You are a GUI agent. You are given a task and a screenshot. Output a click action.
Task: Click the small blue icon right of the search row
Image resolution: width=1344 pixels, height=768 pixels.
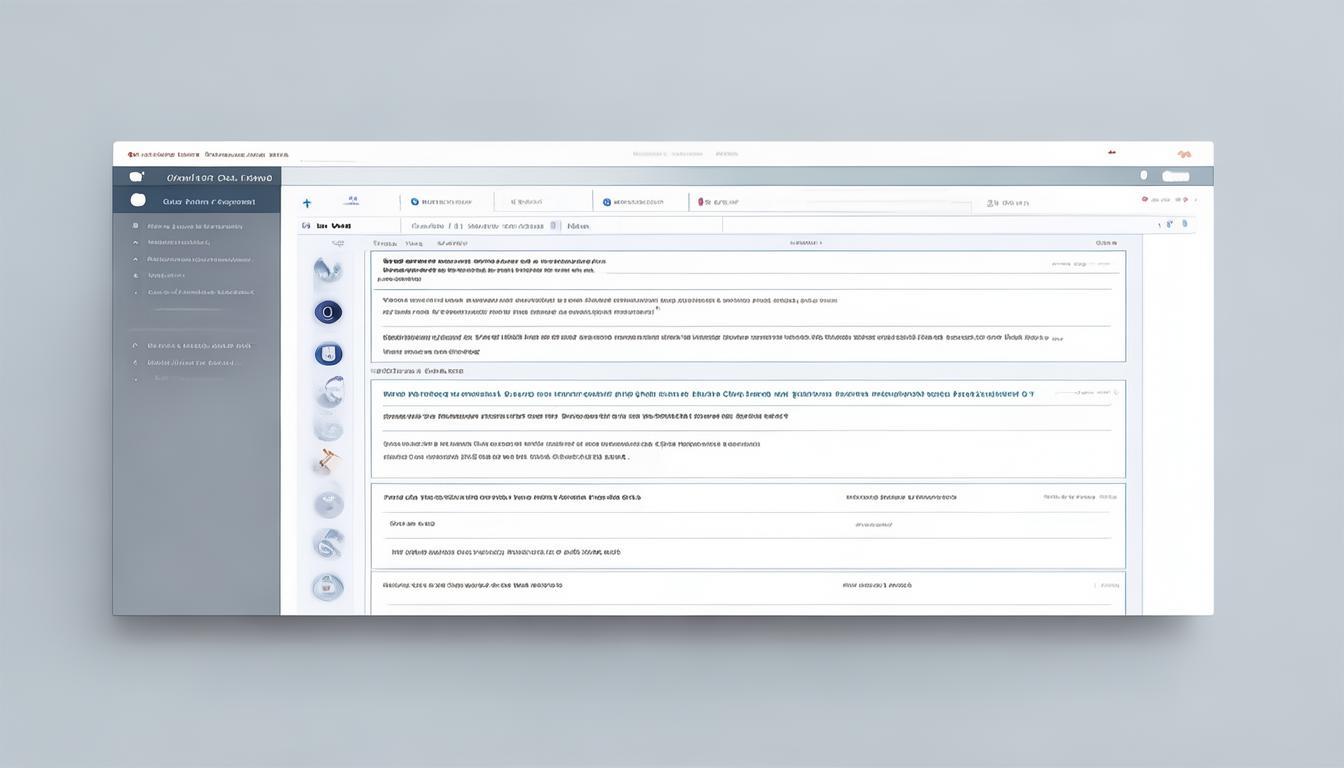point(1185,224)
